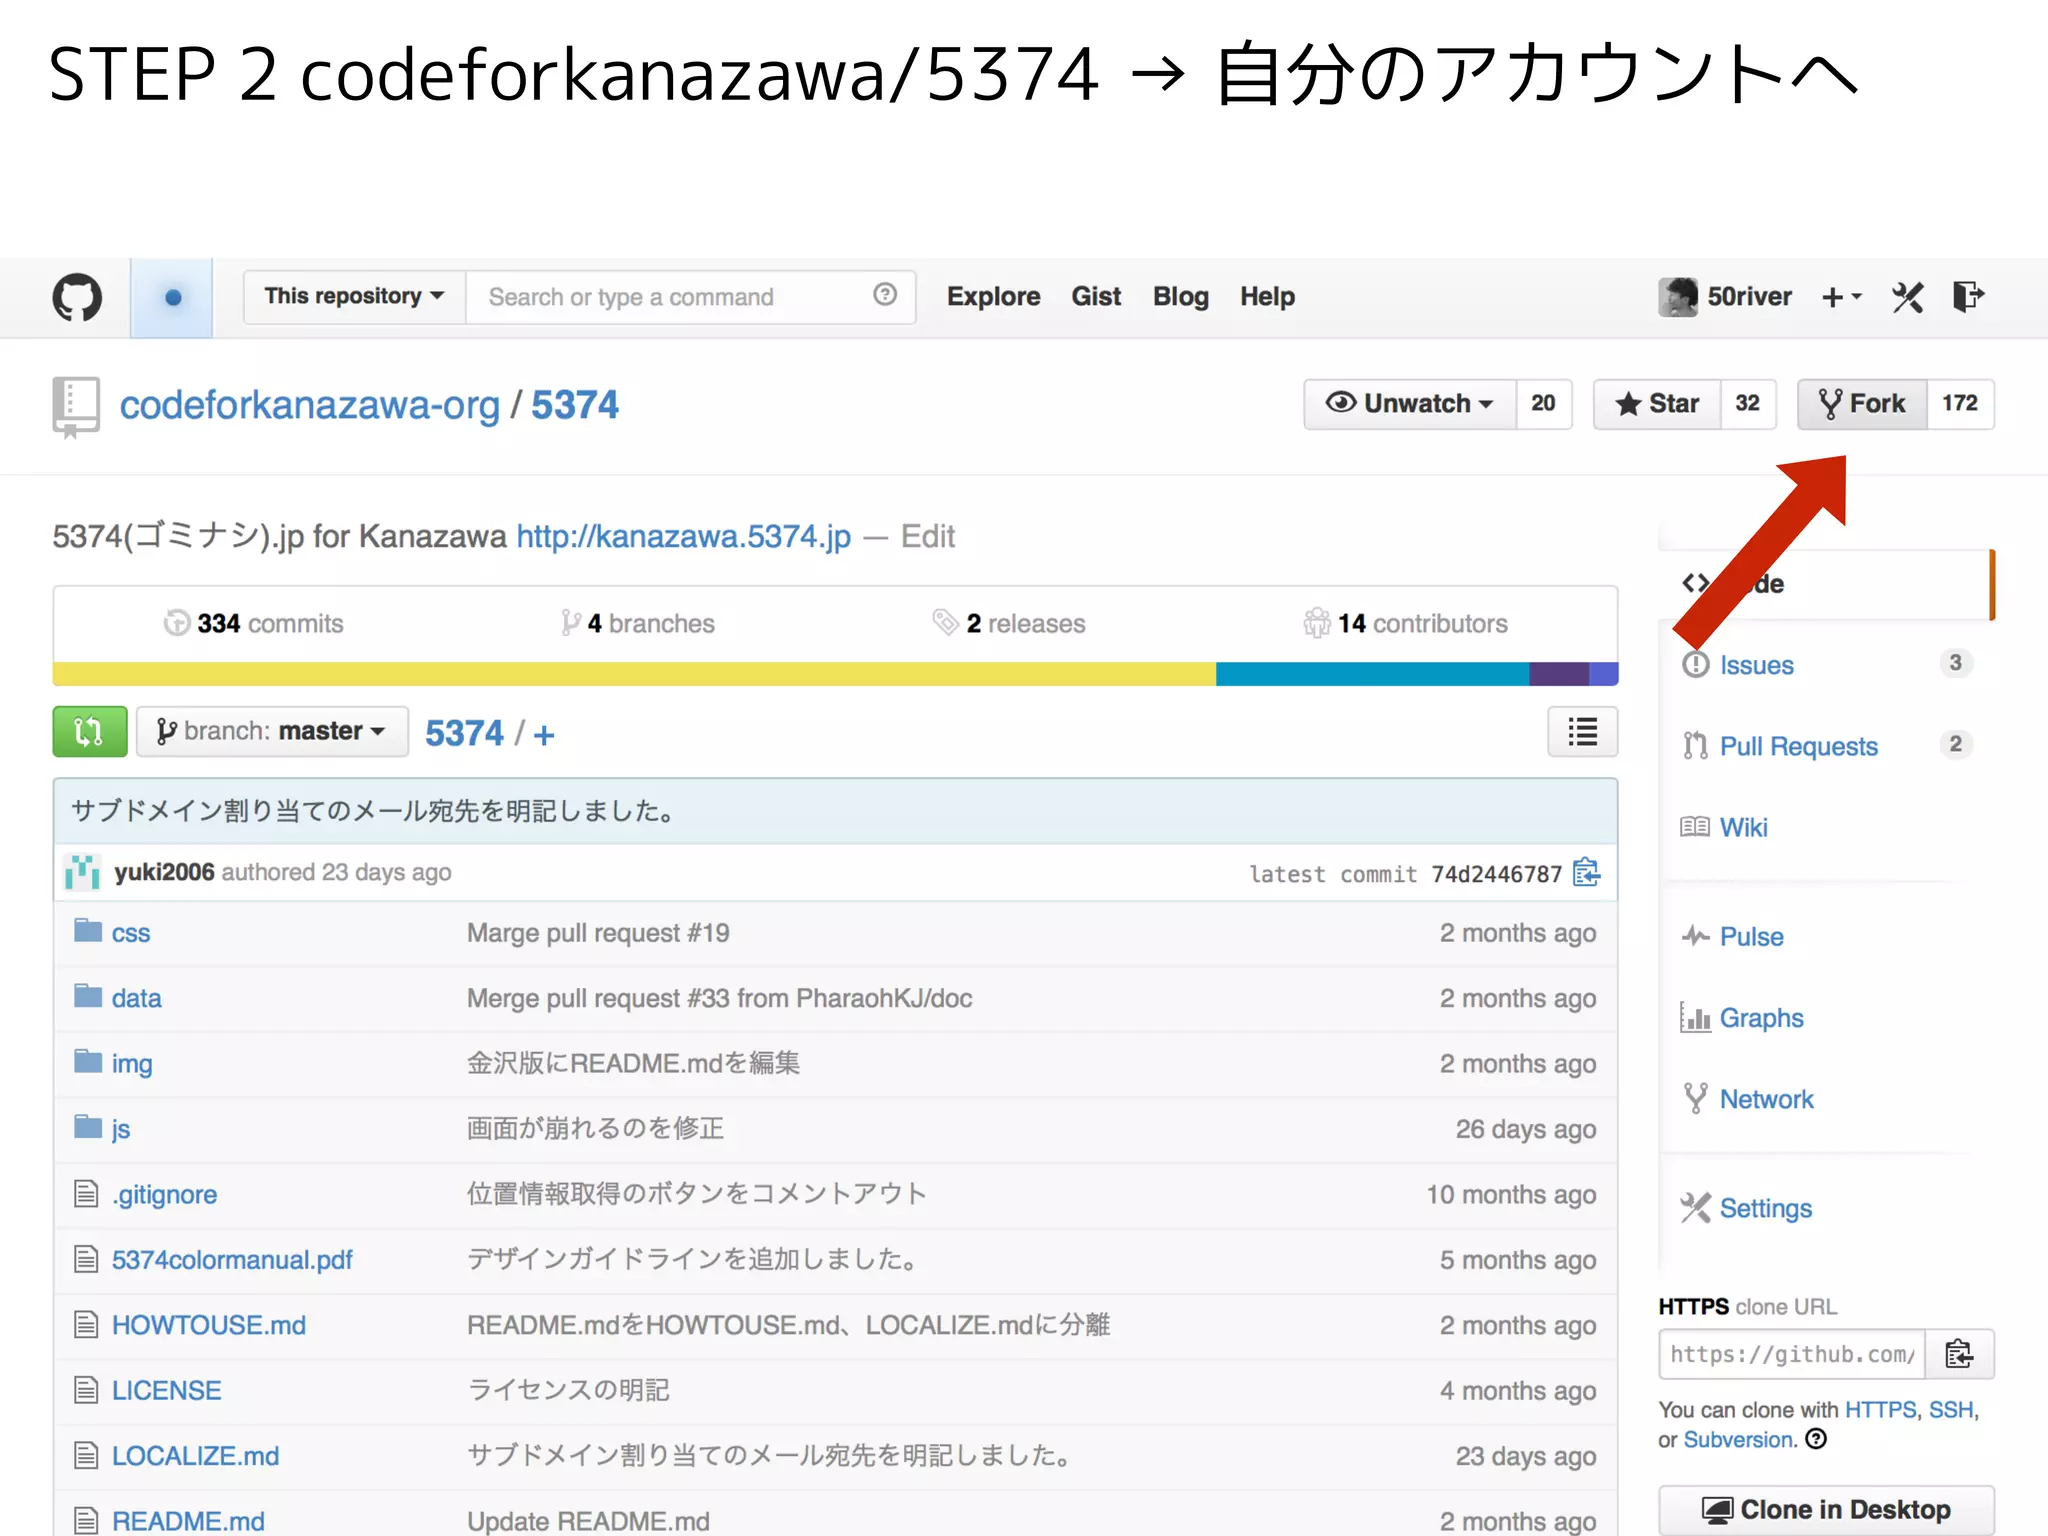Click Gist in the top navigation
The image size is (2048, 1536).
(1096, 297)
